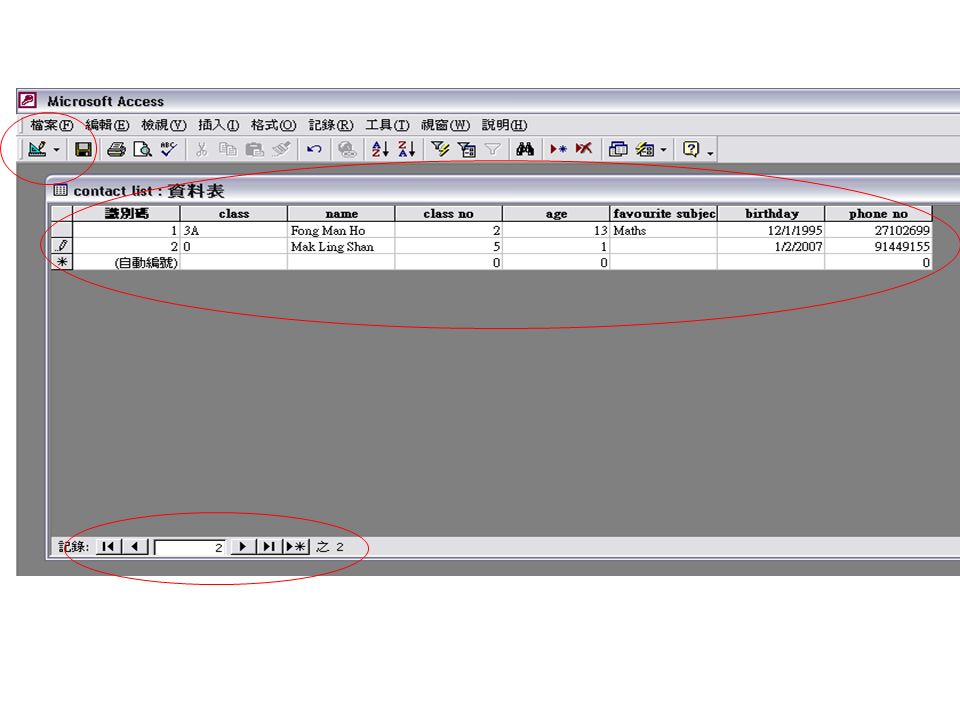Run the spelling check
The width and height of the screenshot is (960, 720).
click(168, 149)
